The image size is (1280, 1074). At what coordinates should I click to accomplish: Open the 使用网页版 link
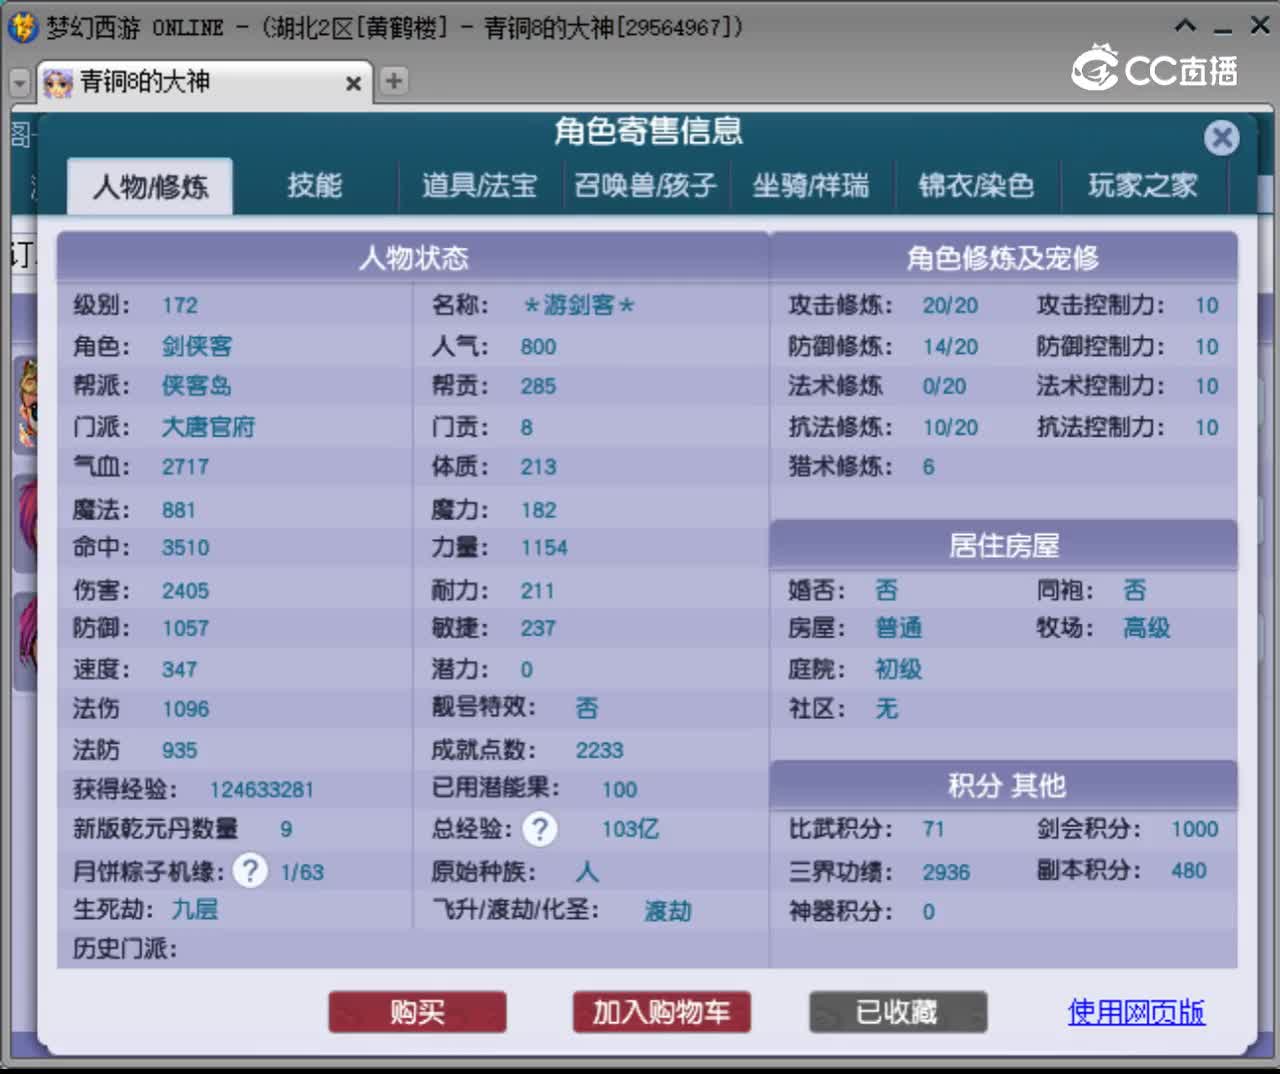[1136, 1012]
